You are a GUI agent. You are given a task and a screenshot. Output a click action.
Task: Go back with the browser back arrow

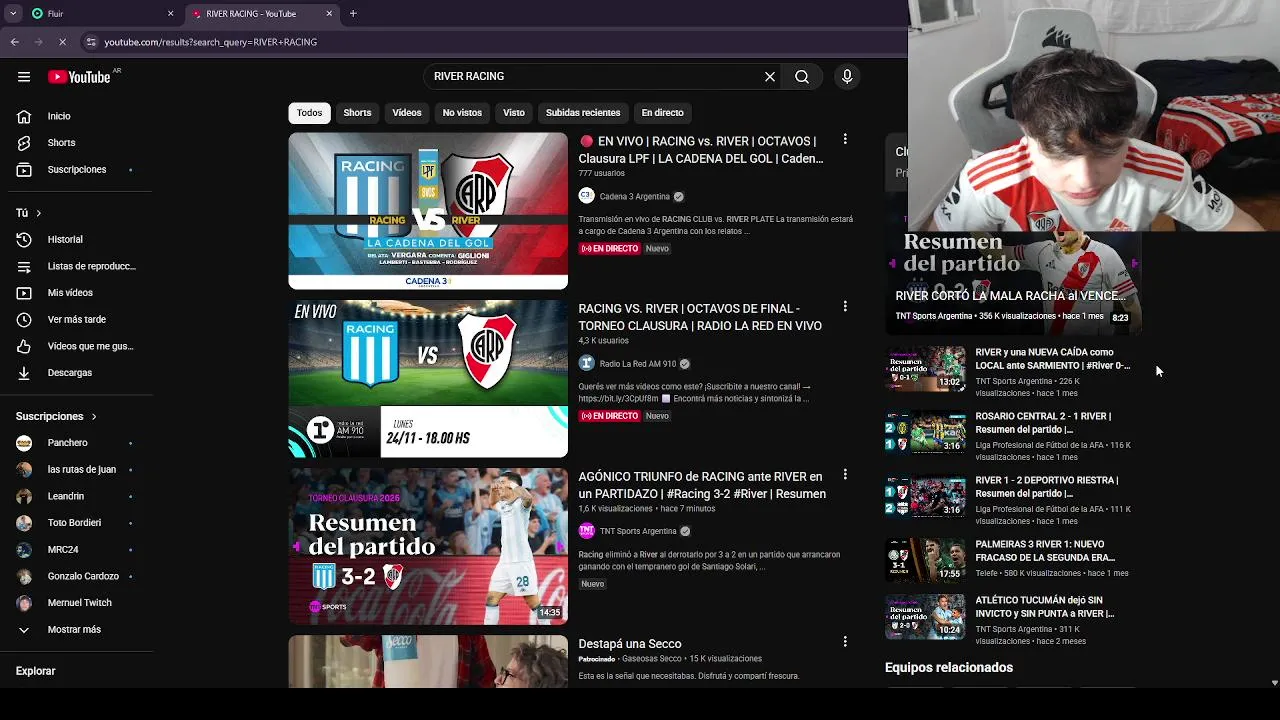14,42
